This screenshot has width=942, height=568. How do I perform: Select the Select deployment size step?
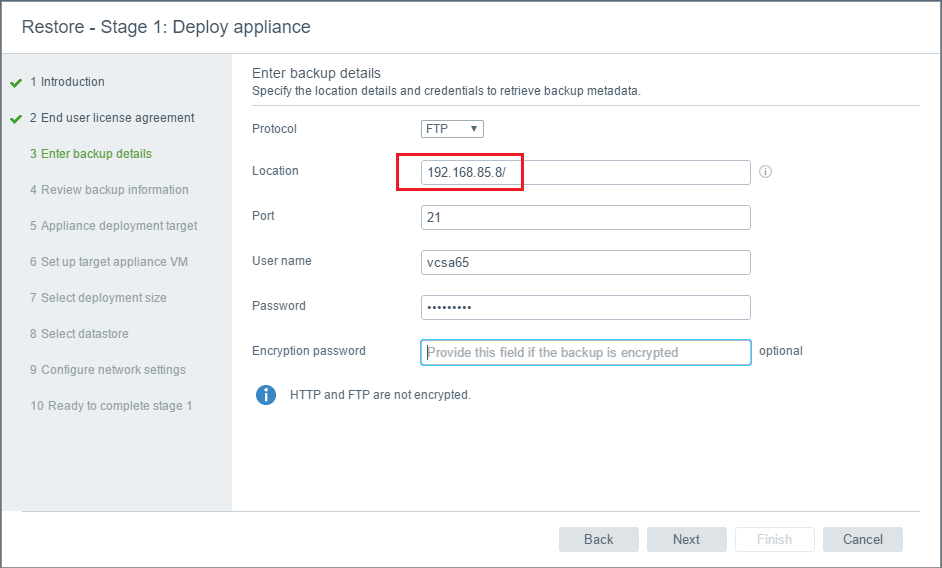(x=98, y=298)
